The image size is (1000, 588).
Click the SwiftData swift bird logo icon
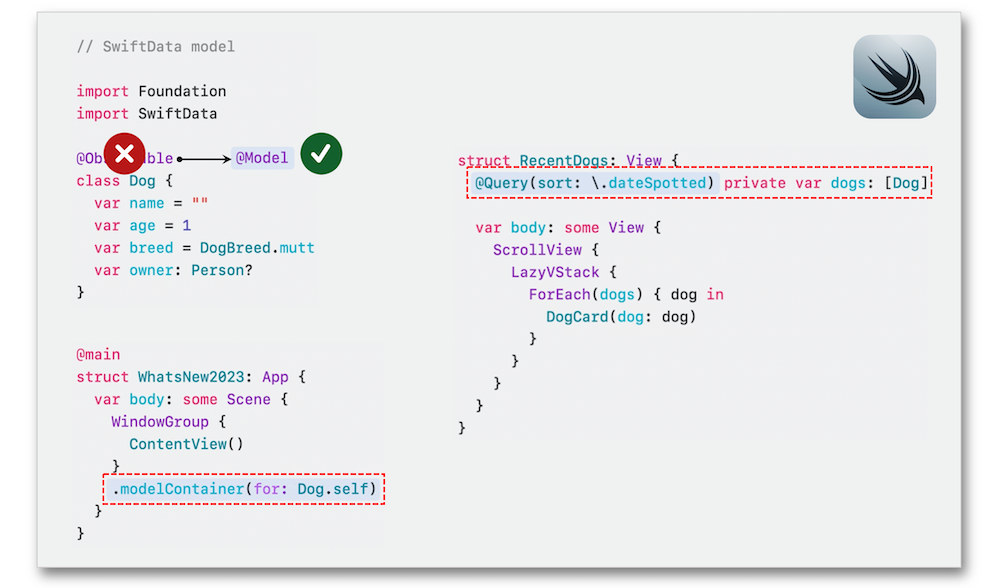(x=894, y=77)
